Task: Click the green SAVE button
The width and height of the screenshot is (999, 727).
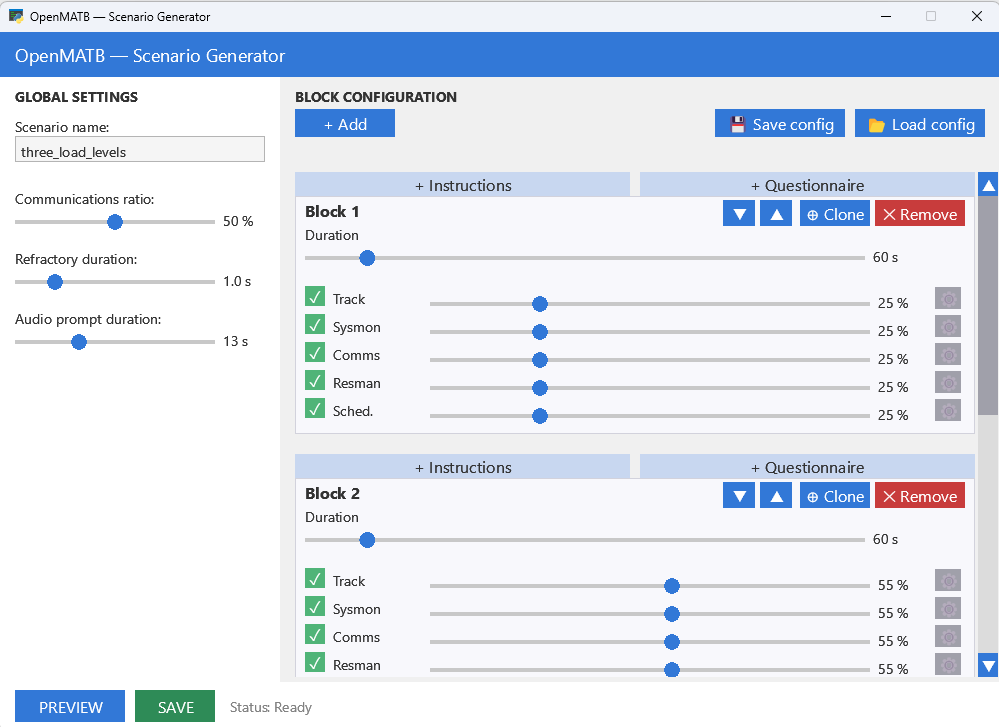Action: [x=175, y=707]
